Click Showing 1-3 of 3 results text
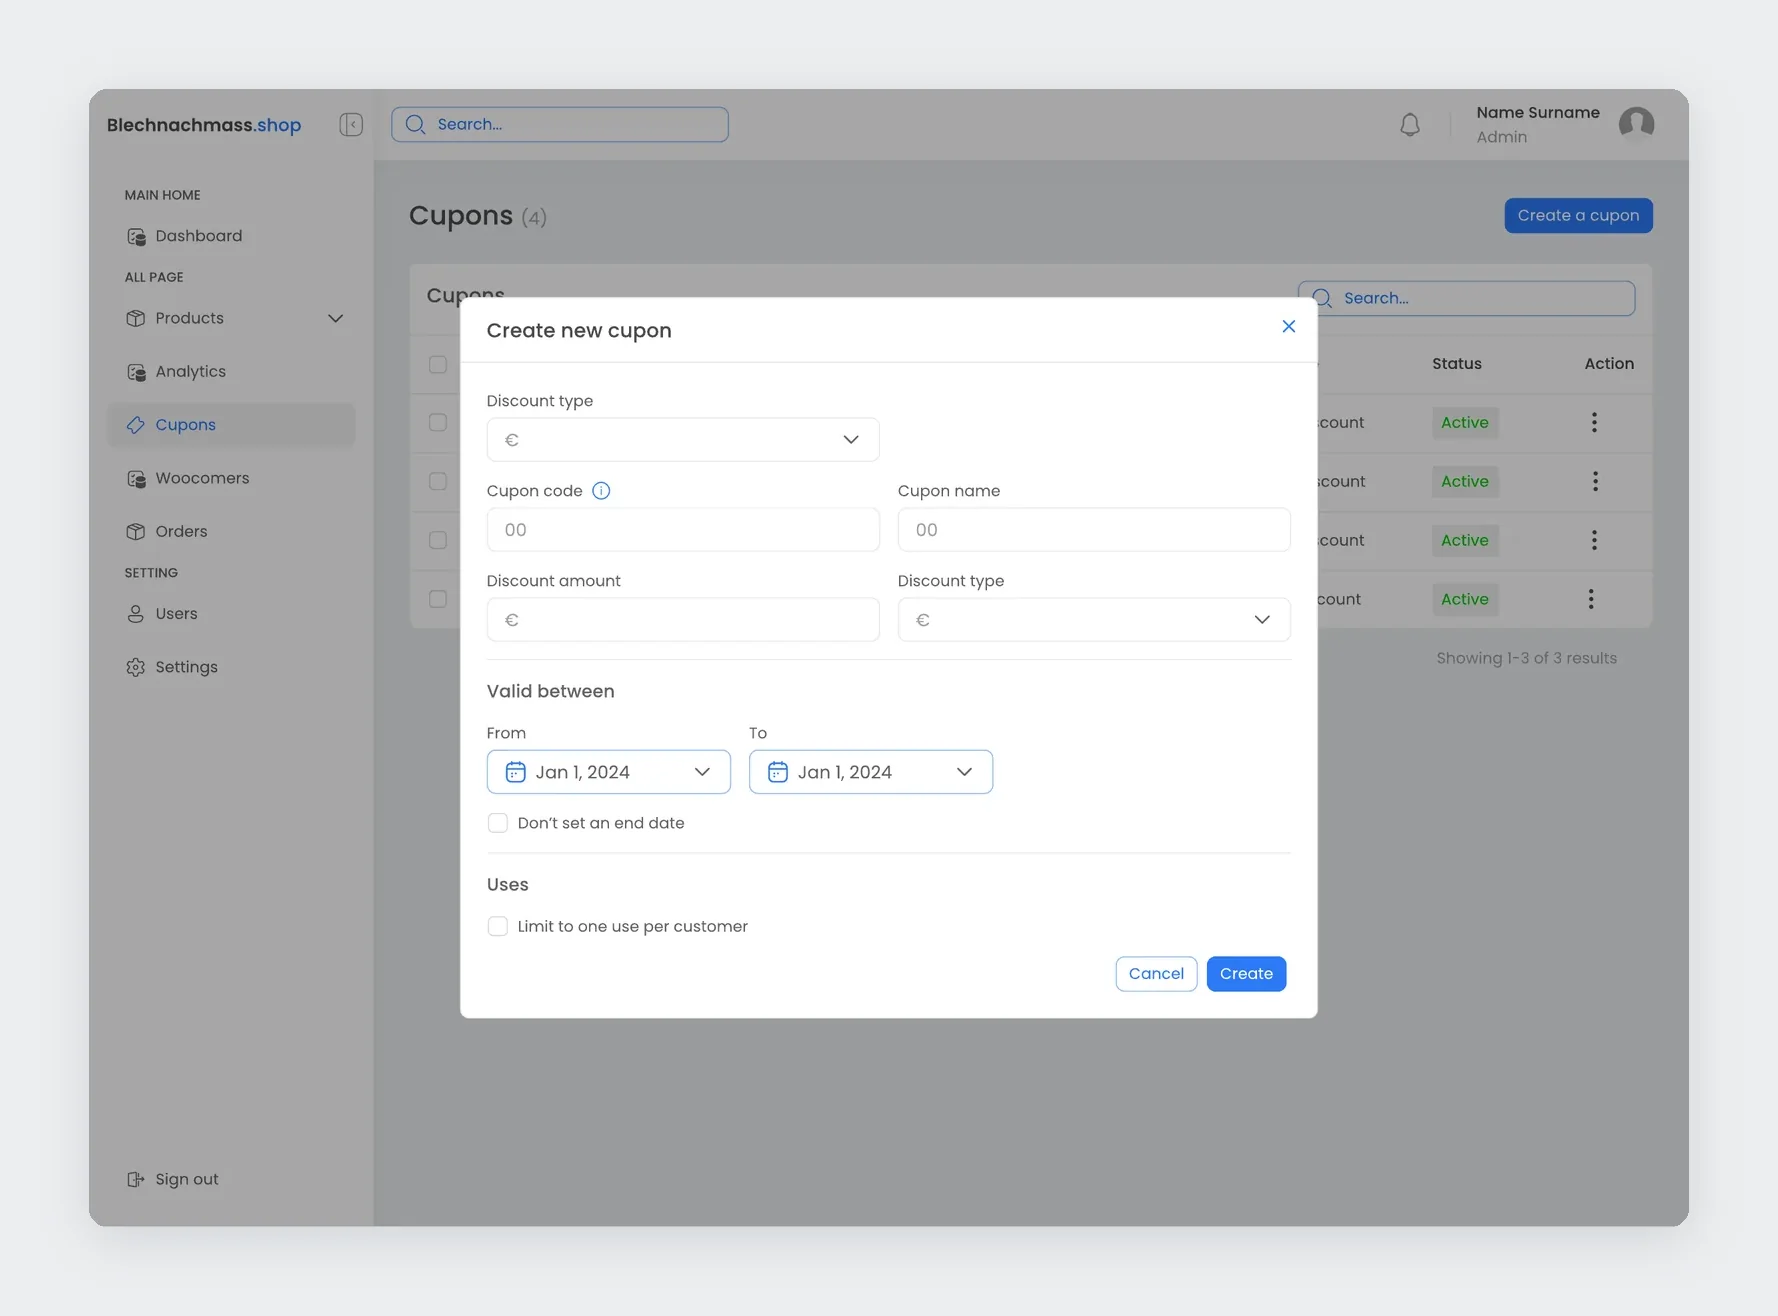Viewport: 1778px width, 1316px height. pyautogui.click(x=1526, y=658)
